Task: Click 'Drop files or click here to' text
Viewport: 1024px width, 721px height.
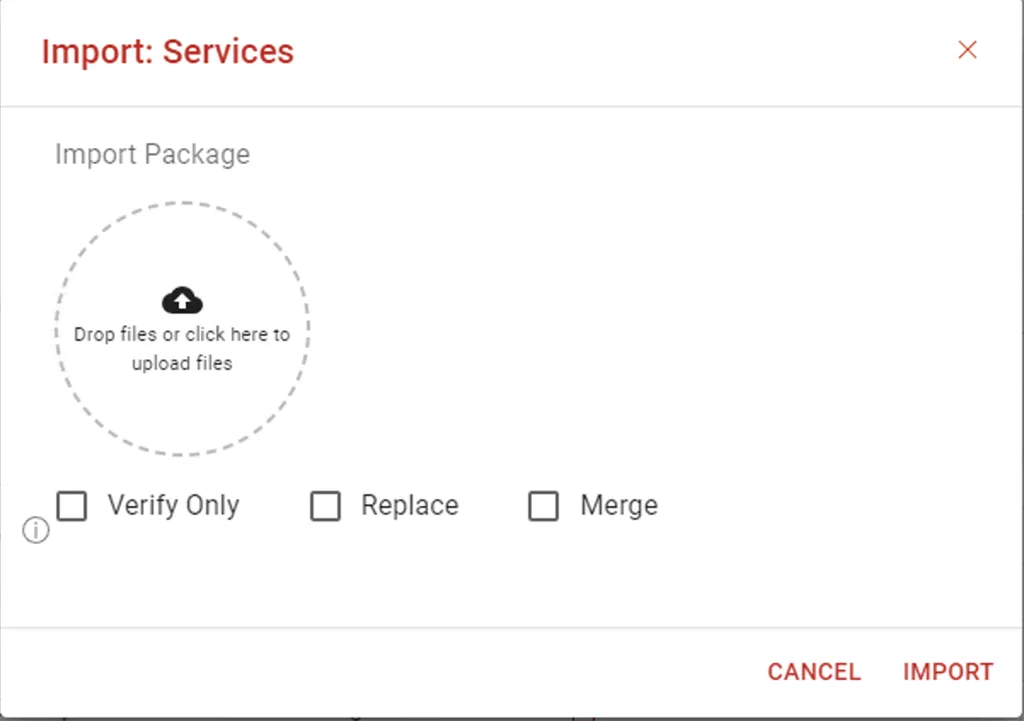Action: point(182,334)
